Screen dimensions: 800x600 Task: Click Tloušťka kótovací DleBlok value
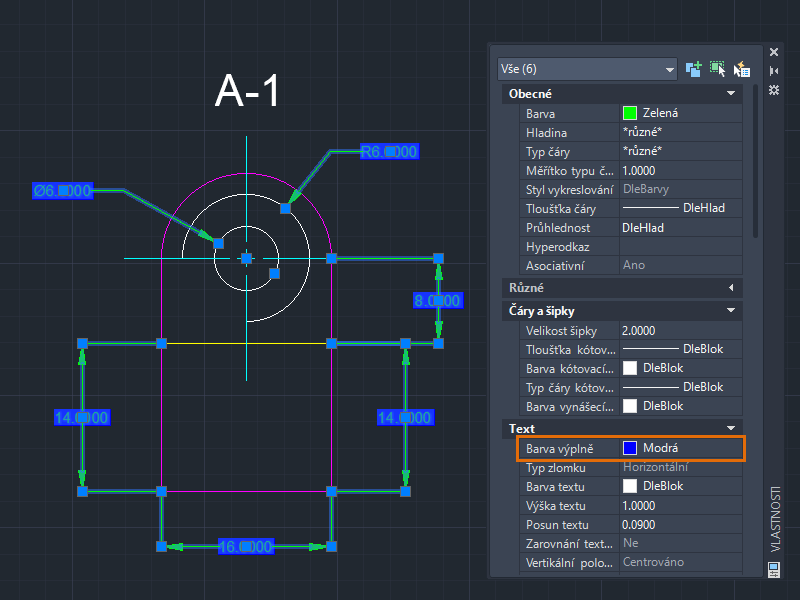681,349
